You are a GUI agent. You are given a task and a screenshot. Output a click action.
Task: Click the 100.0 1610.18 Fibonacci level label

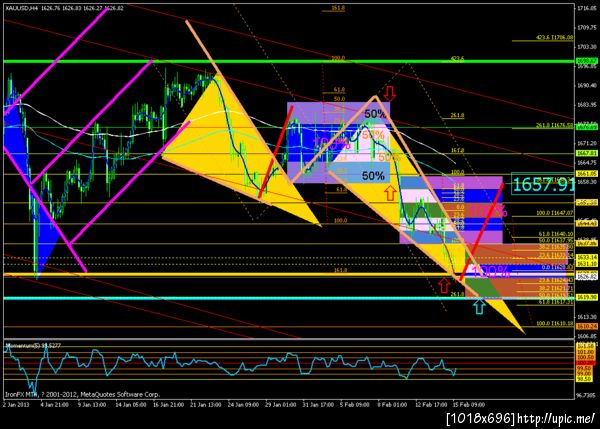click(554, 323)
